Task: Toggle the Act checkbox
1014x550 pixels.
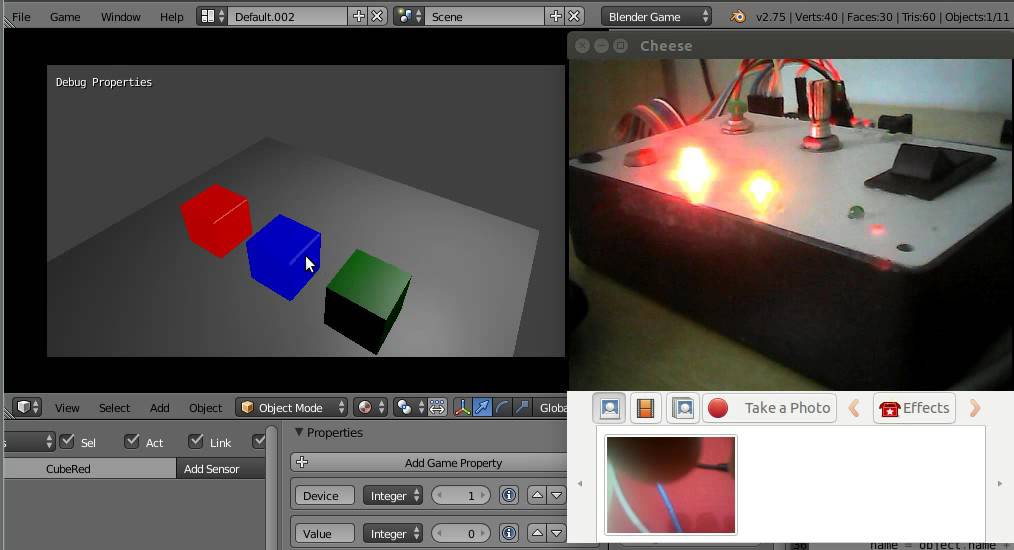Action: click(x=132, y=441)
